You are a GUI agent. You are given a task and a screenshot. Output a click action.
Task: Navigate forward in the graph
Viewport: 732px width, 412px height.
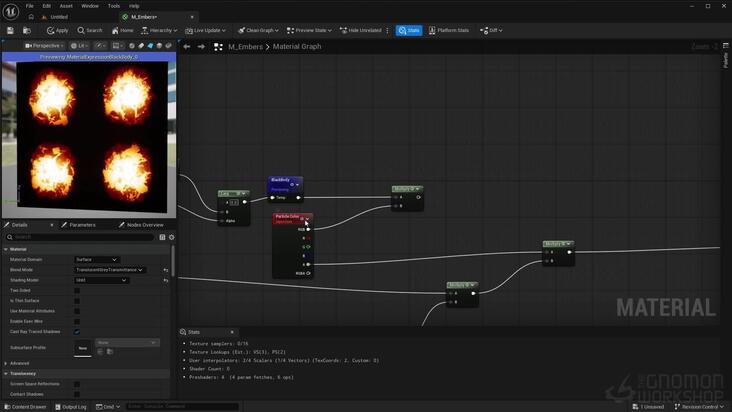point(201,47)
